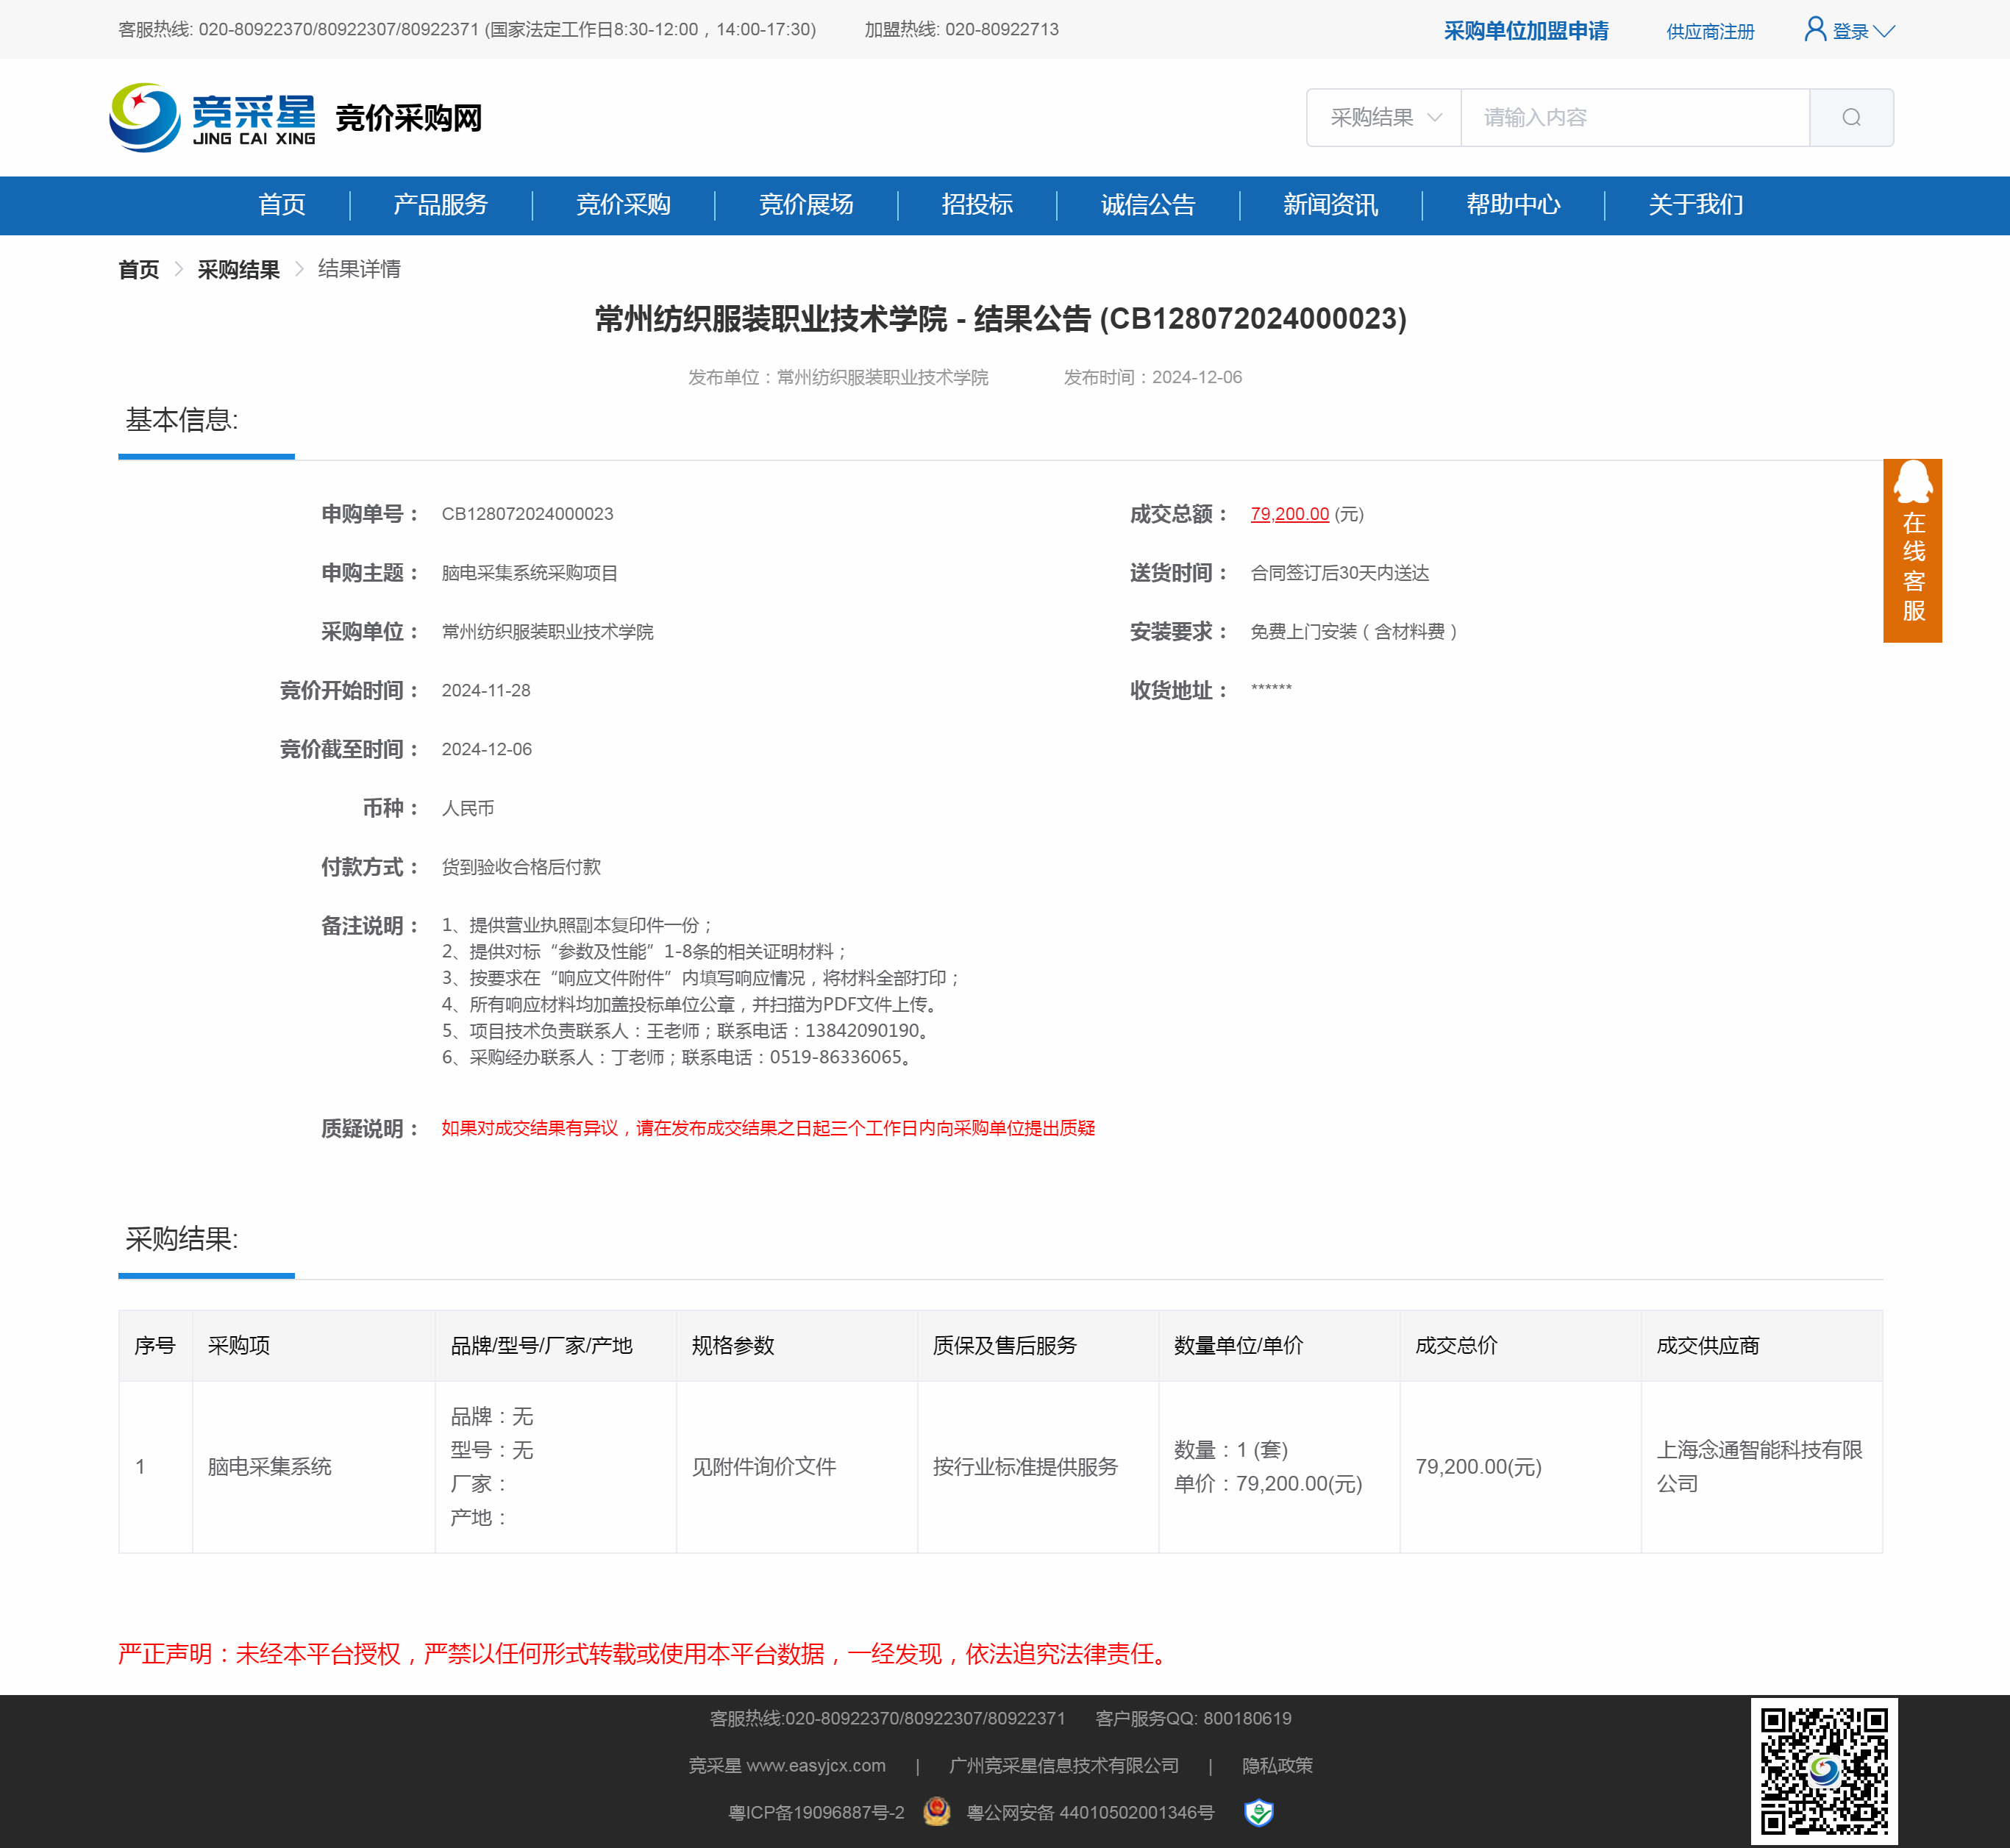Click the red 79,200.00 amount link
The width and height of the screenshot is (2010, 1848).
coord(1289,514)
